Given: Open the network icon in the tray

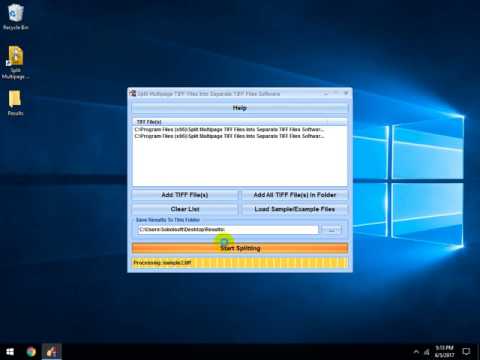Looking at the screenshot, I should (x=427, y=352).
